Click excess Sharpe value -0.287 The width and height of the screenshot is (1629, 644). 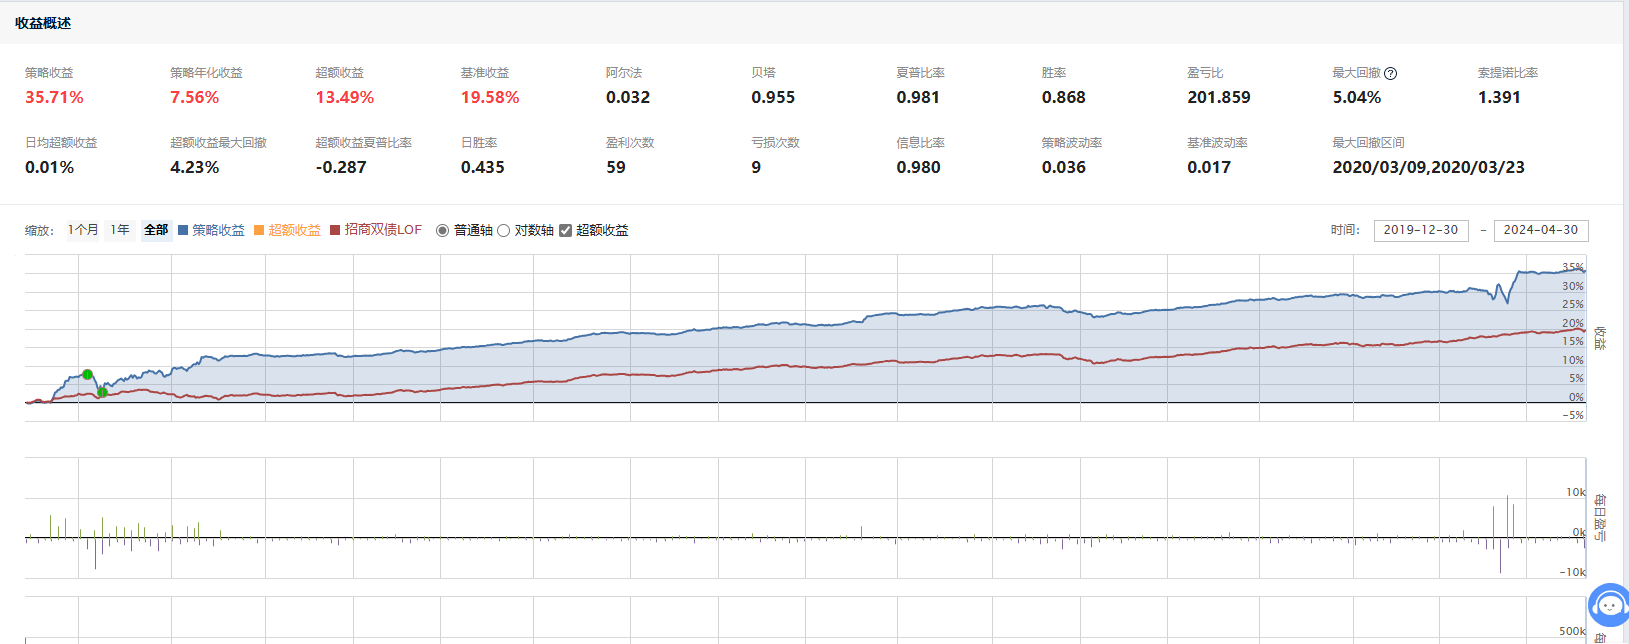point(341,167)
